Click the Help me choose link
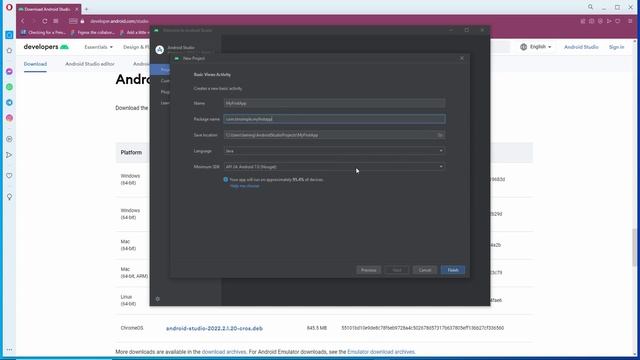 click(x=244, y=186)
